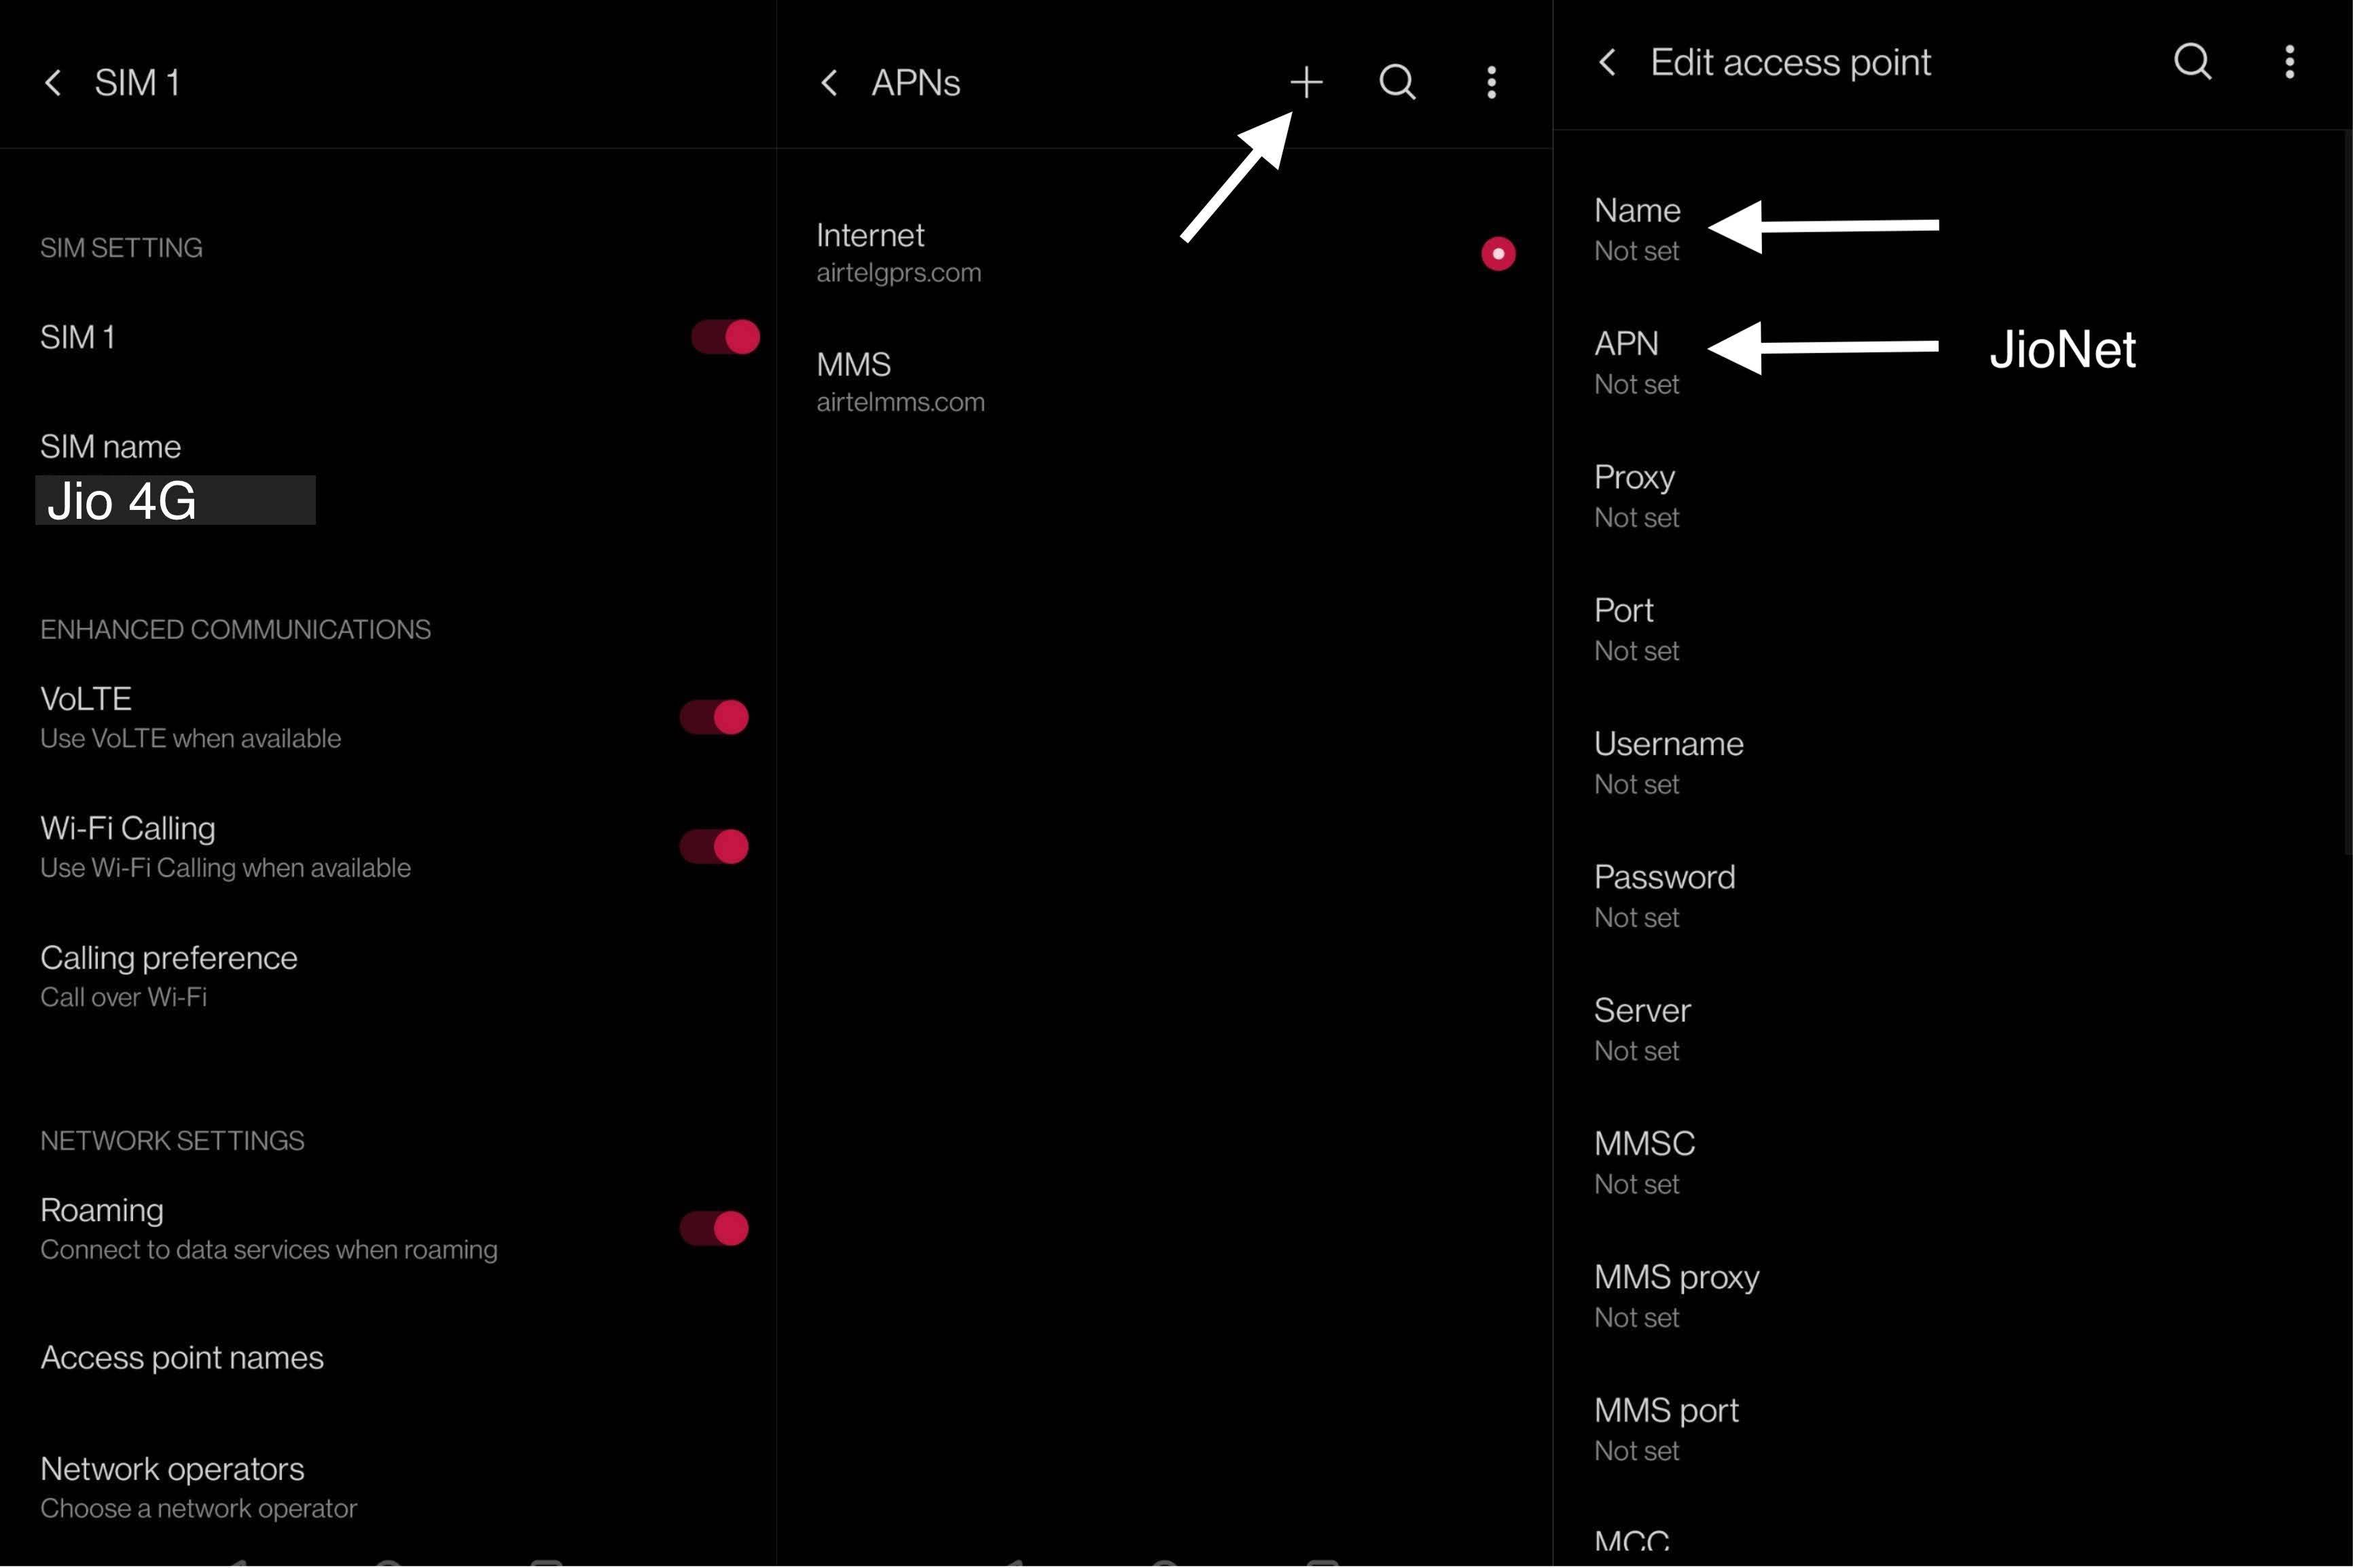
Task: Set the APN field value
Action: click(1637, 362)
